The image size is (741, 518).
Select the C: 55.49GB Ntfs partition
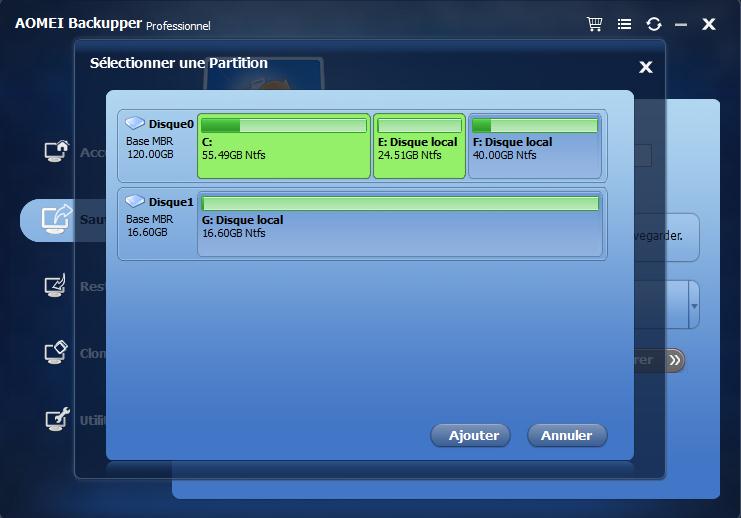point(284,146)
